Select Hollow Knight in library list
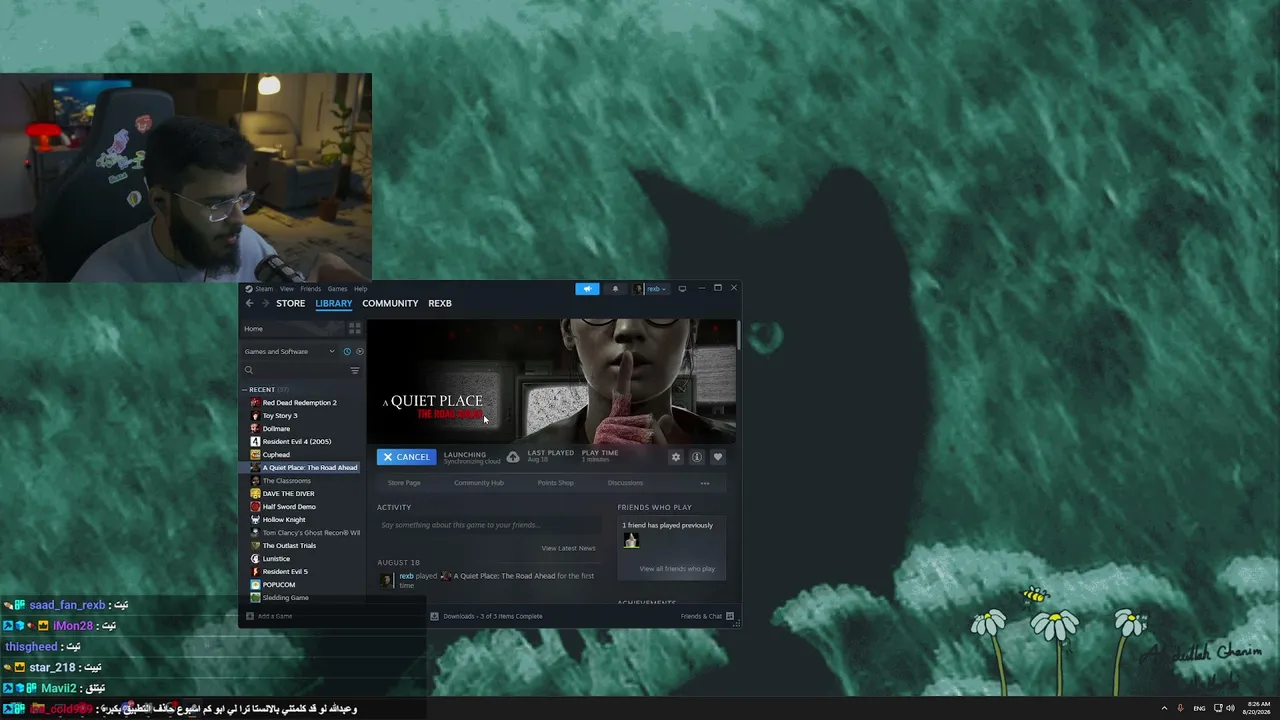 pyautogui.click(x=300, y=520)
